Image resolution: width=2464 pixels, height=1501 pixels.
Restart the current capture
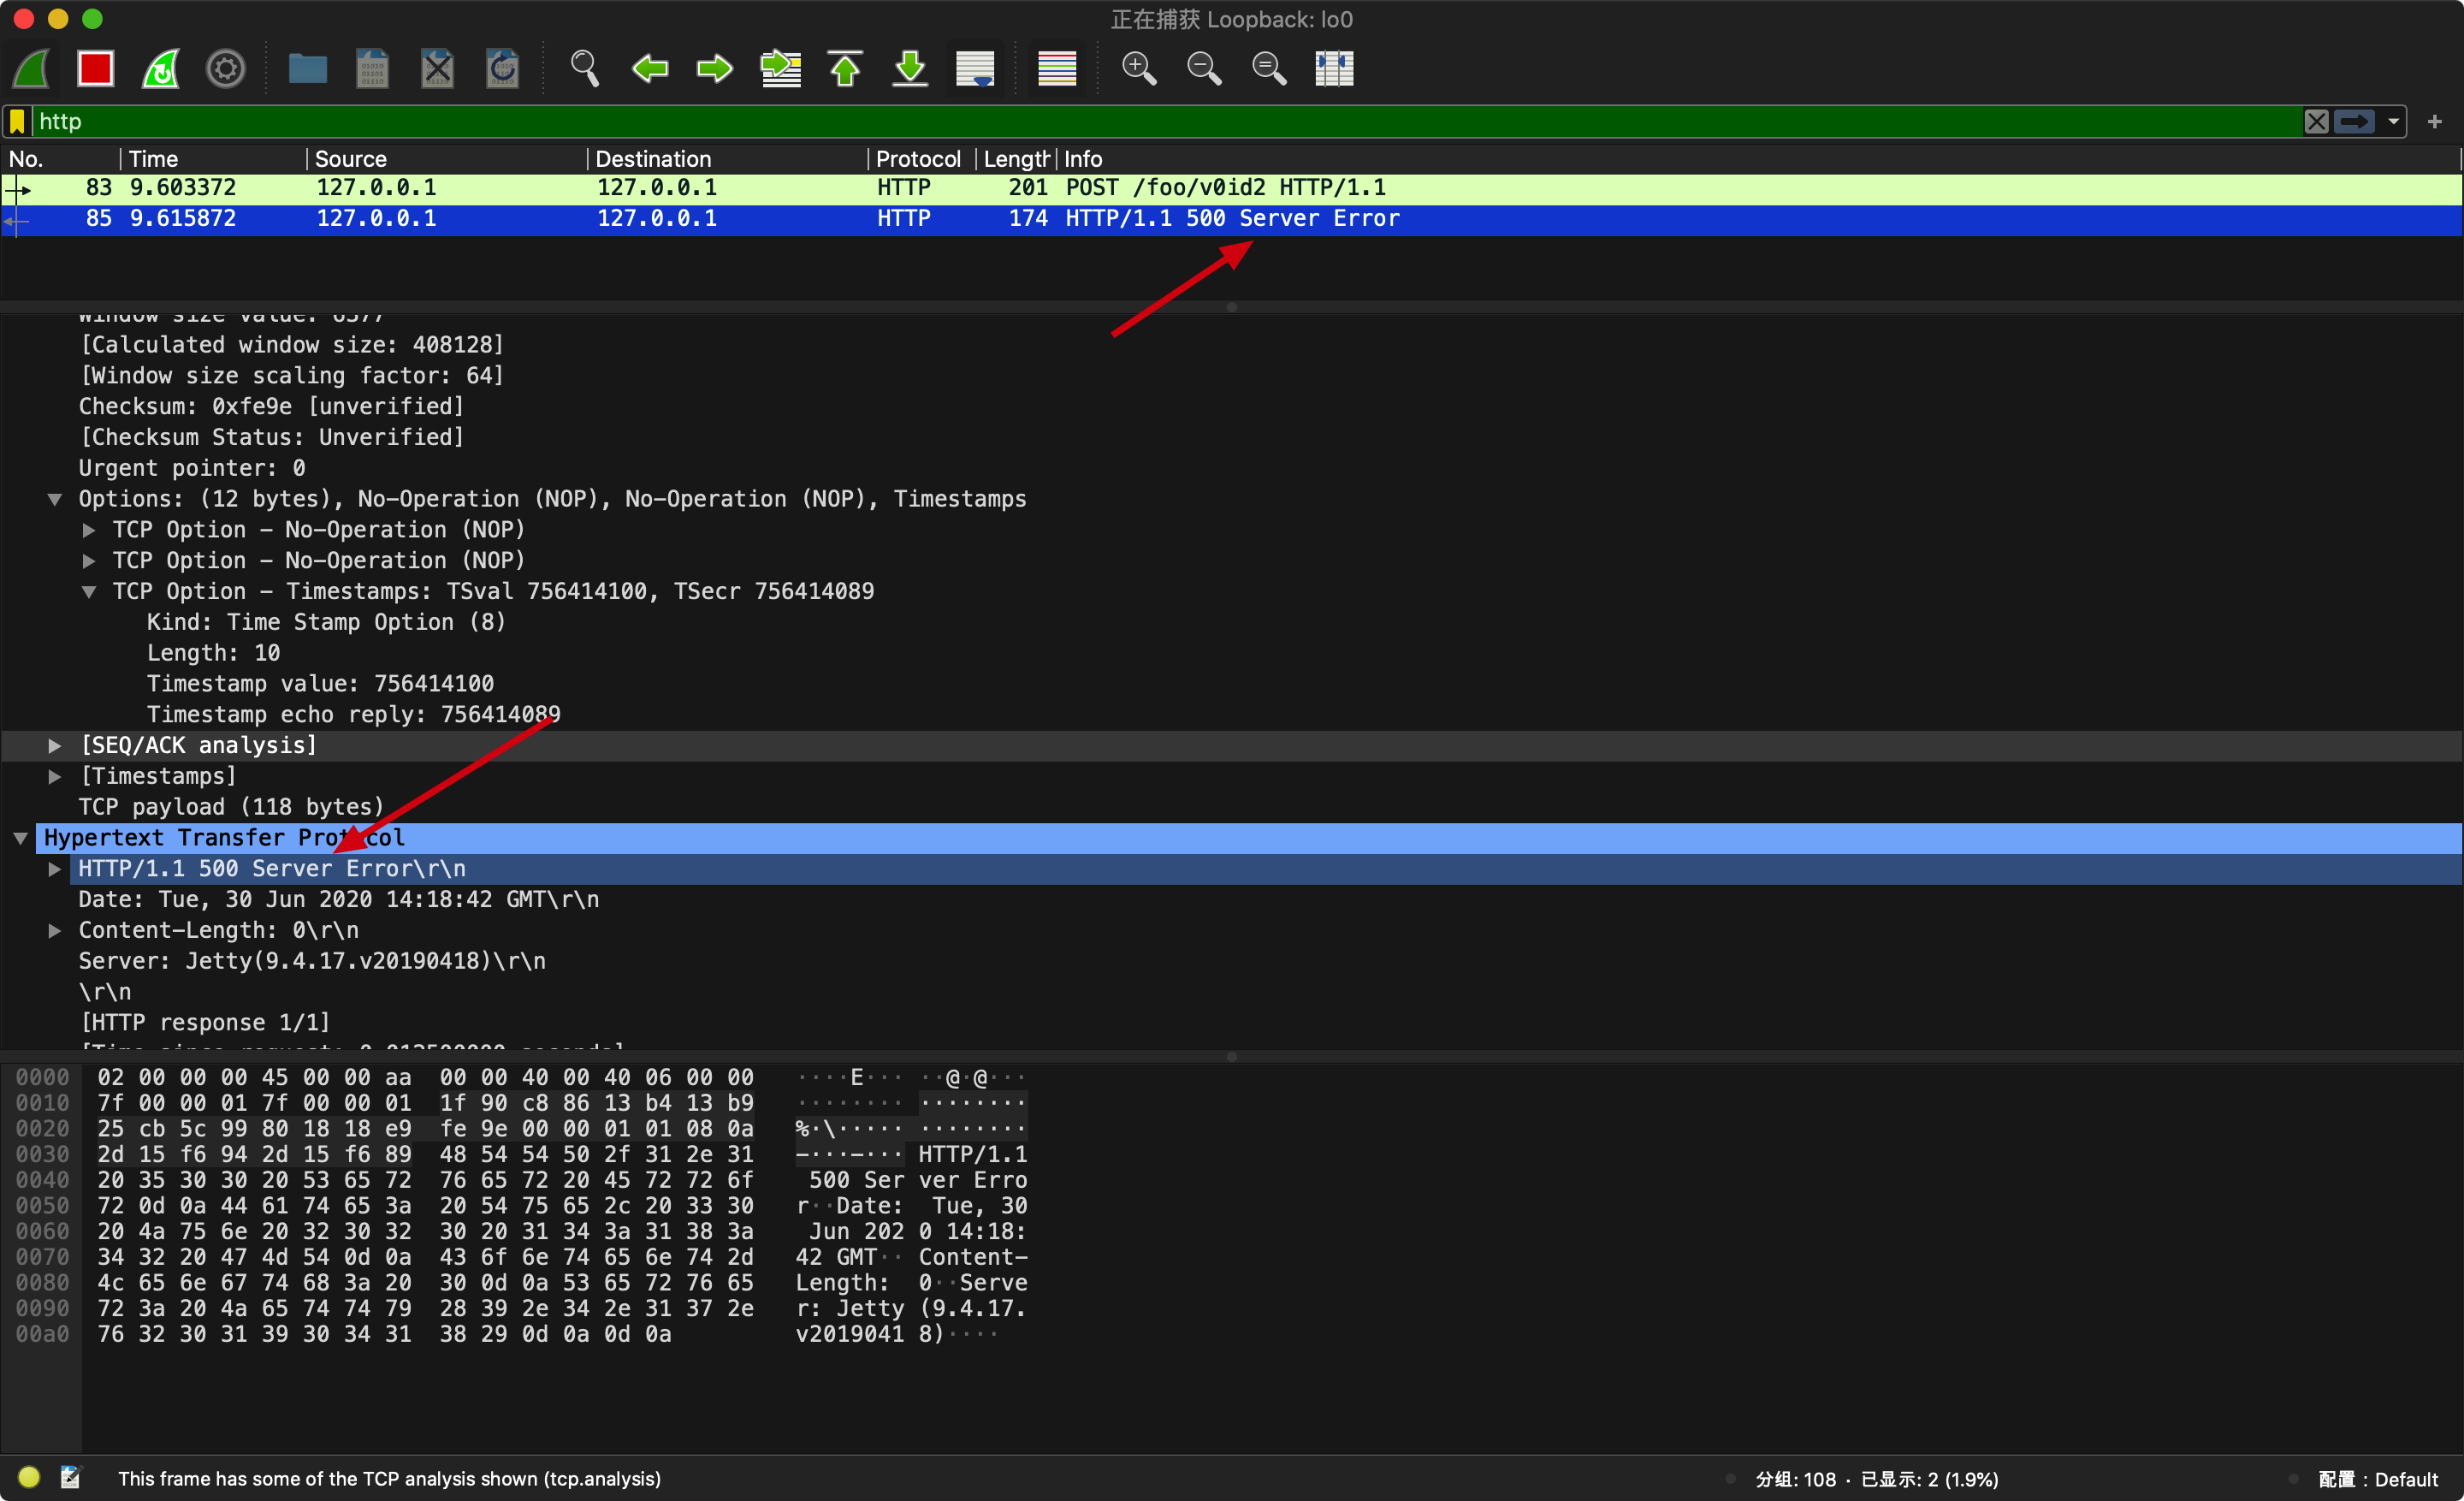pos(161,69)
